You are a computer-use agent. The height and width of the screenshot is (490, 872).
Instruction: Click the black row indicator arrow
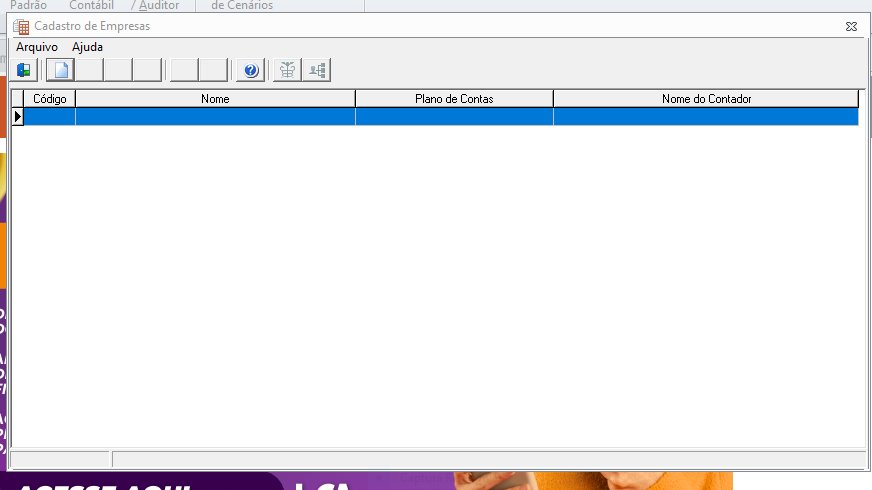17,117
